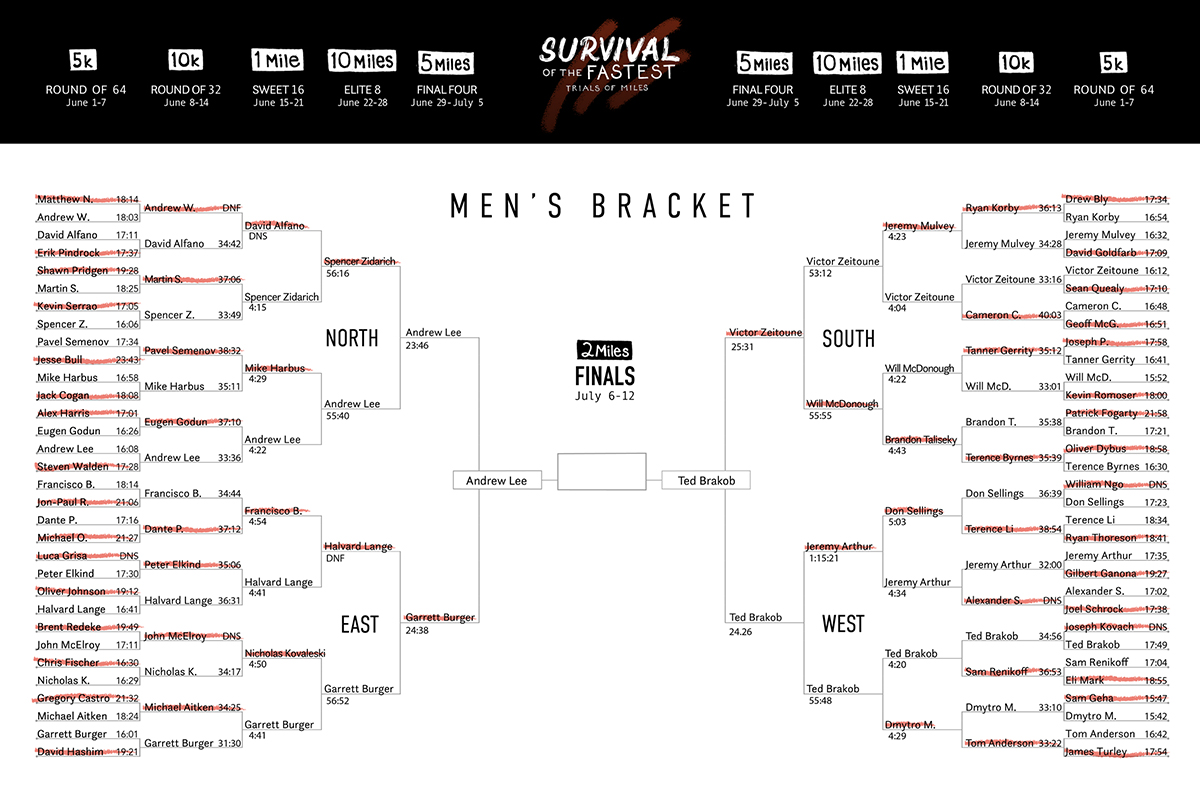This screenshot has height=800, width=1200.
Task: Click the MEN'S BRACKET title
Action: point(603,206)
